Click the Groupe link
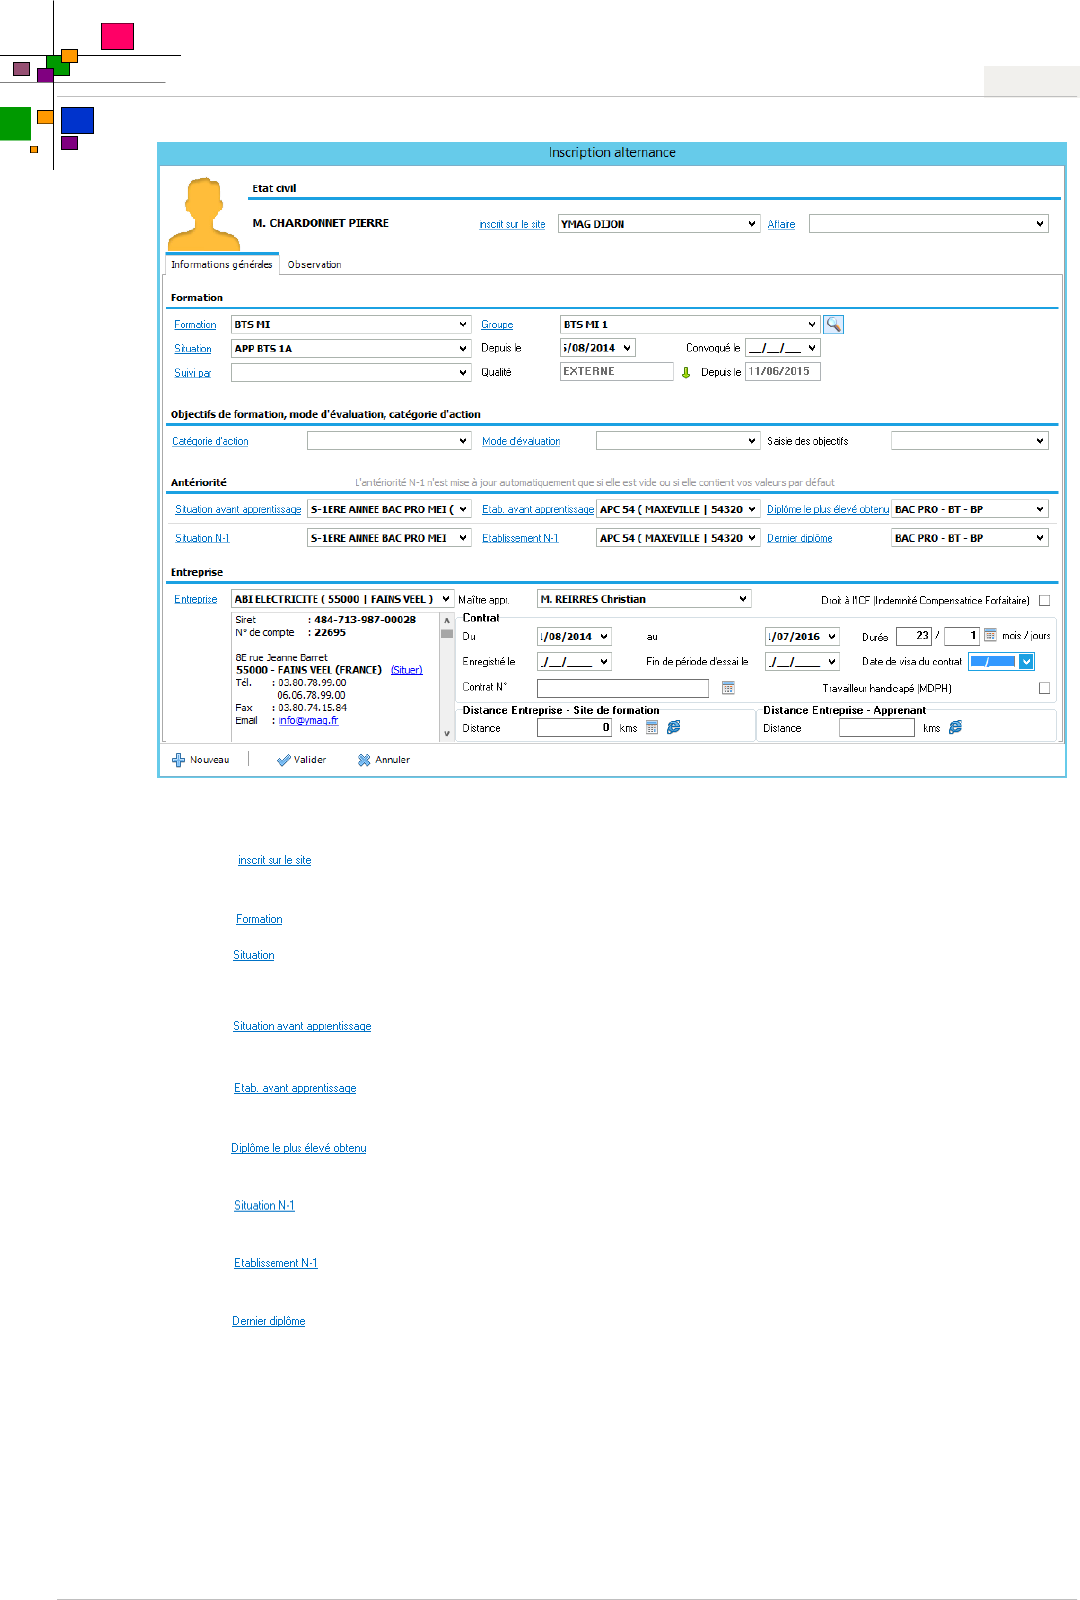The height and width of the screenshot is (1600, 1080). (x=497, y=325)
